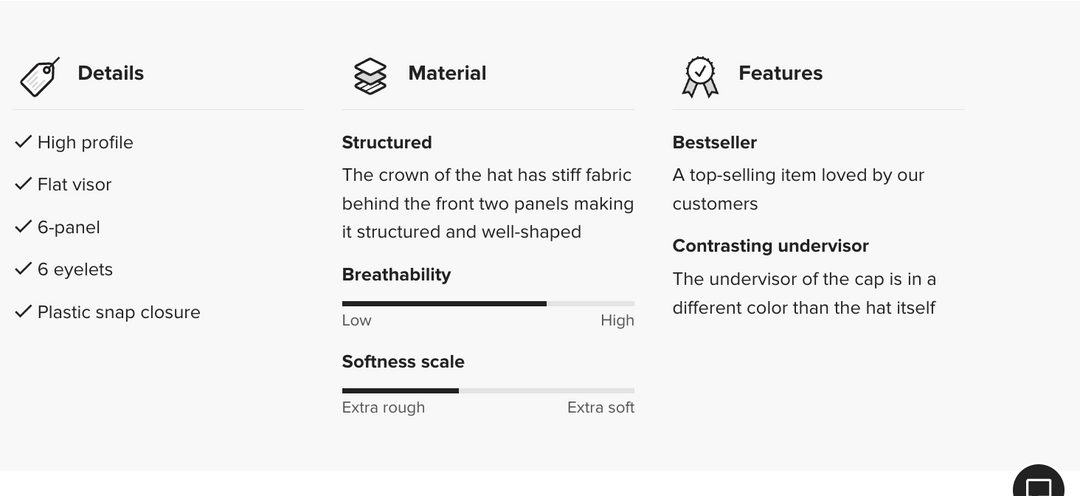Screen dimensions: 1080x496
Task: Click the checkmark beside 6 eyelets
Action: pos(24,269)
